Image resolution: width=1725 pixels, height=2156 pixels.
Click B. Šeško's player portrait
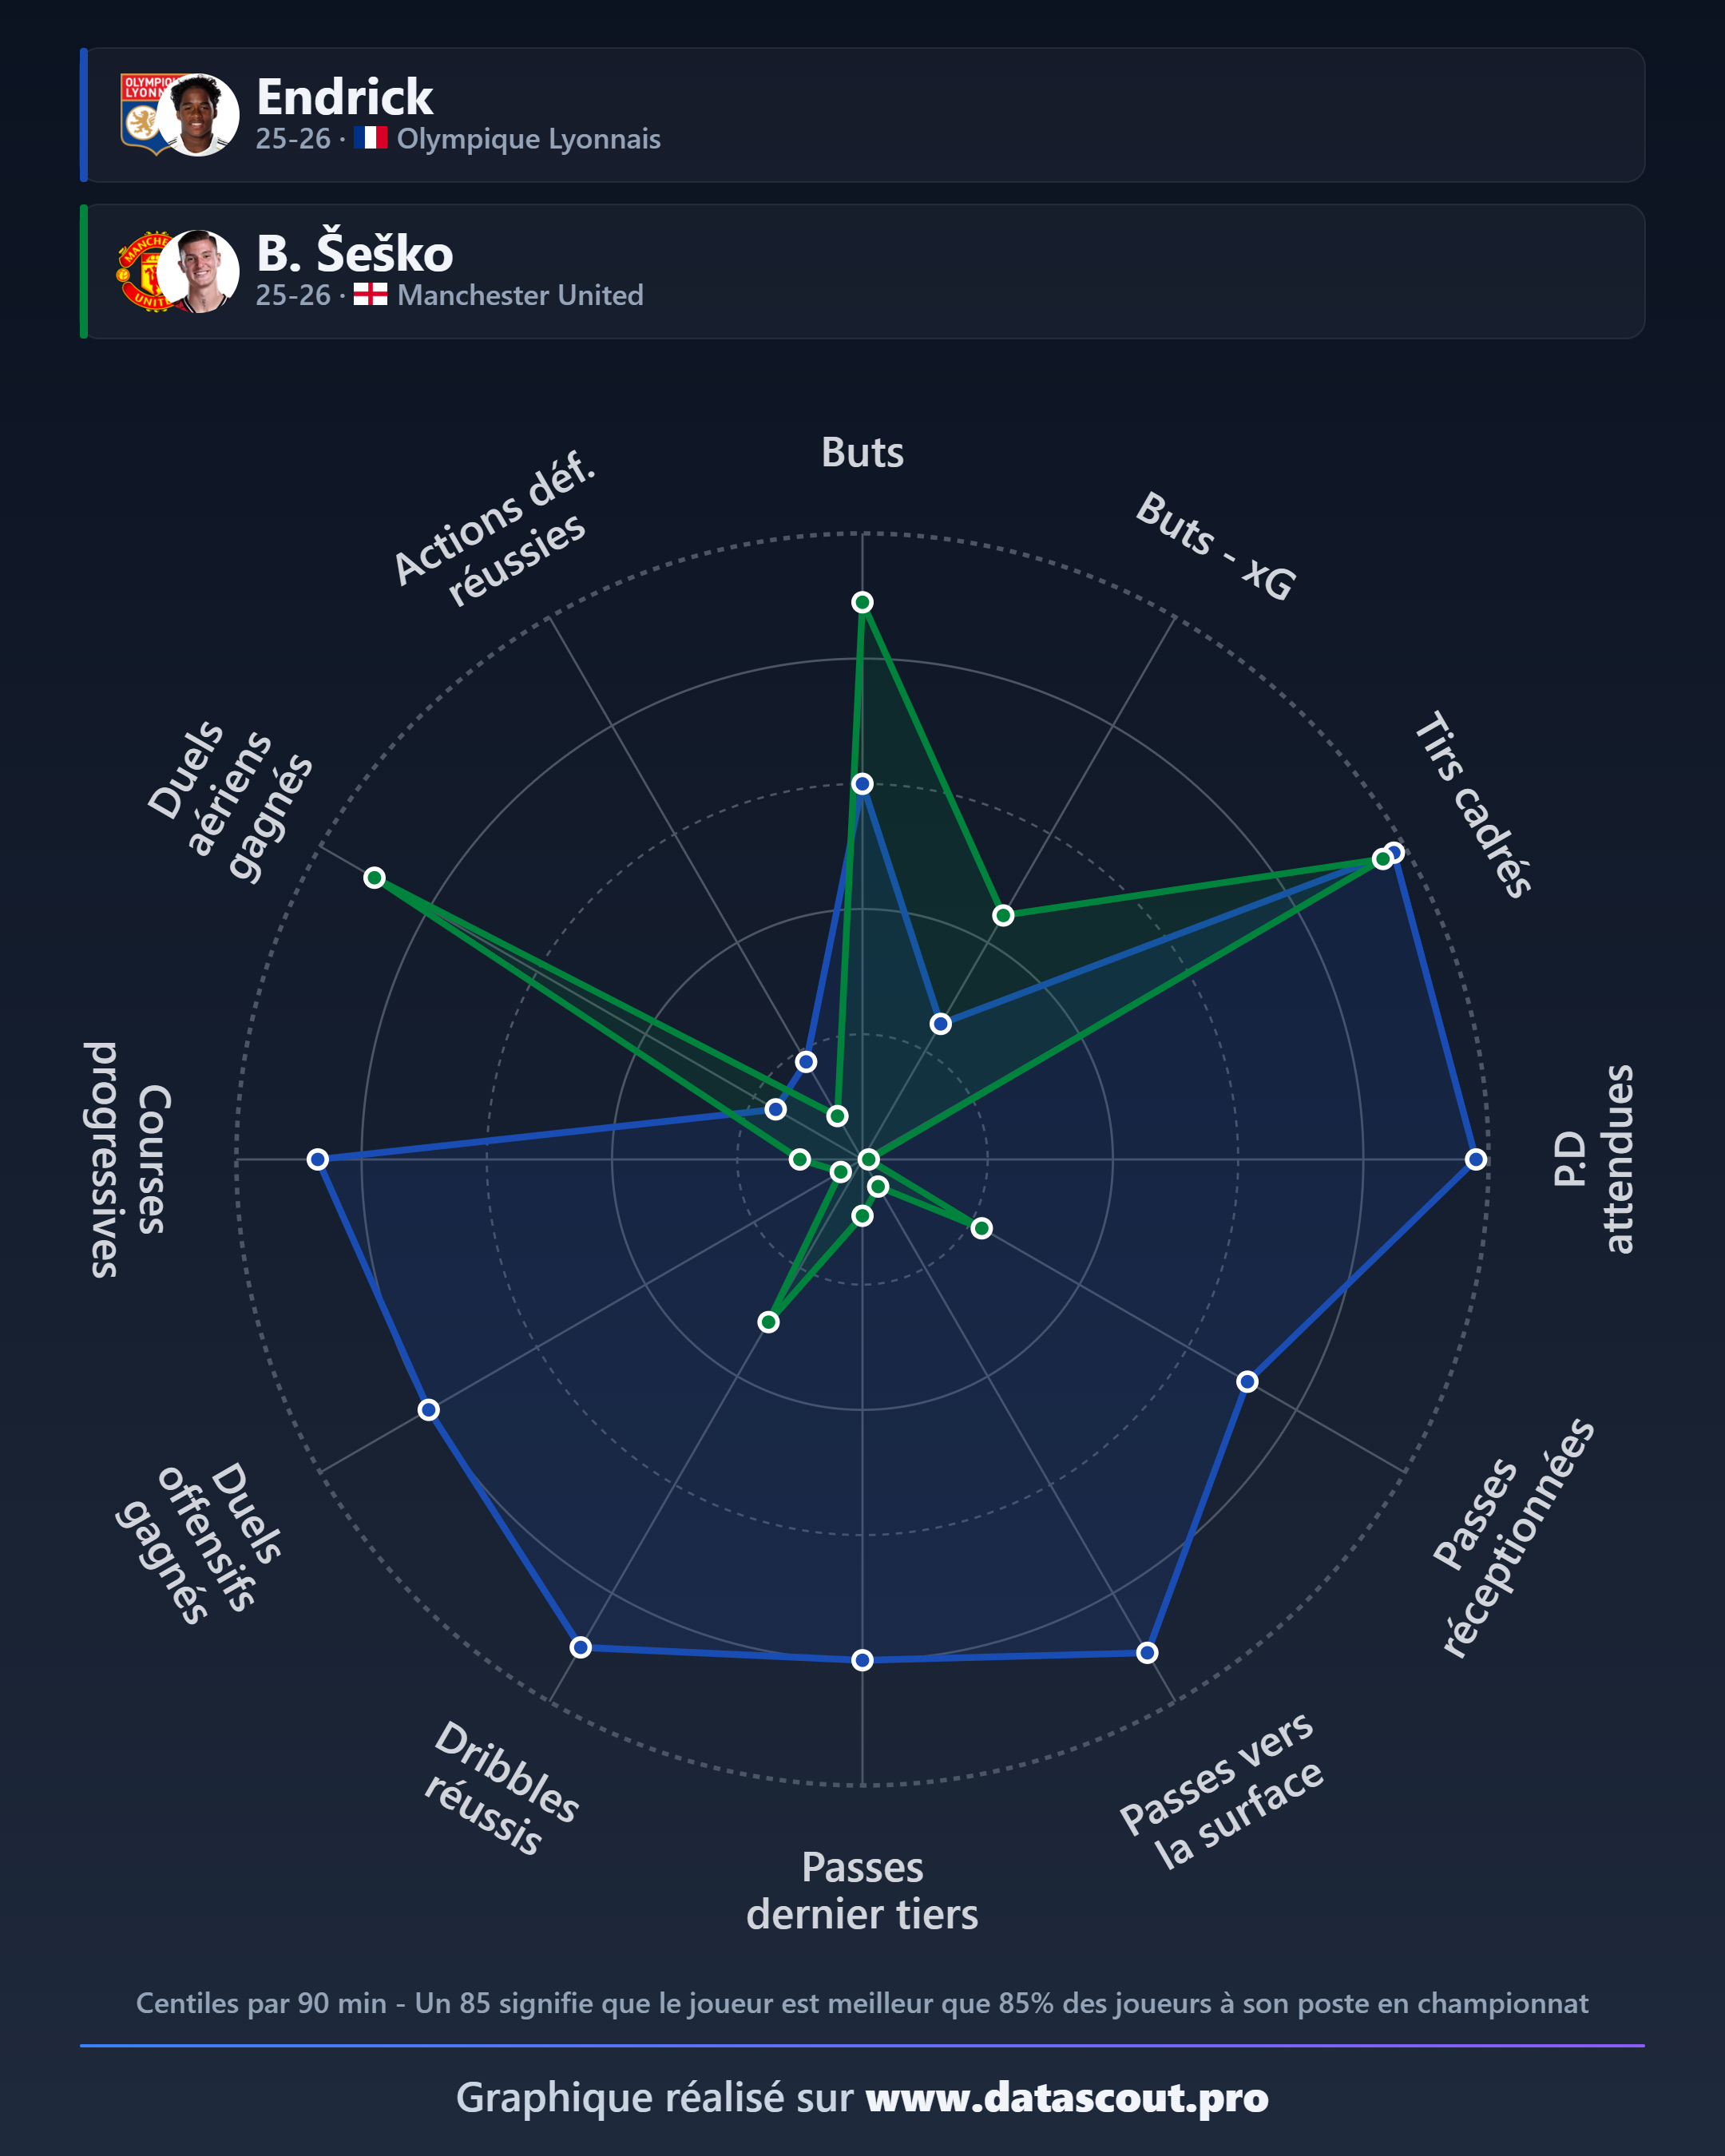click(198, 272)
